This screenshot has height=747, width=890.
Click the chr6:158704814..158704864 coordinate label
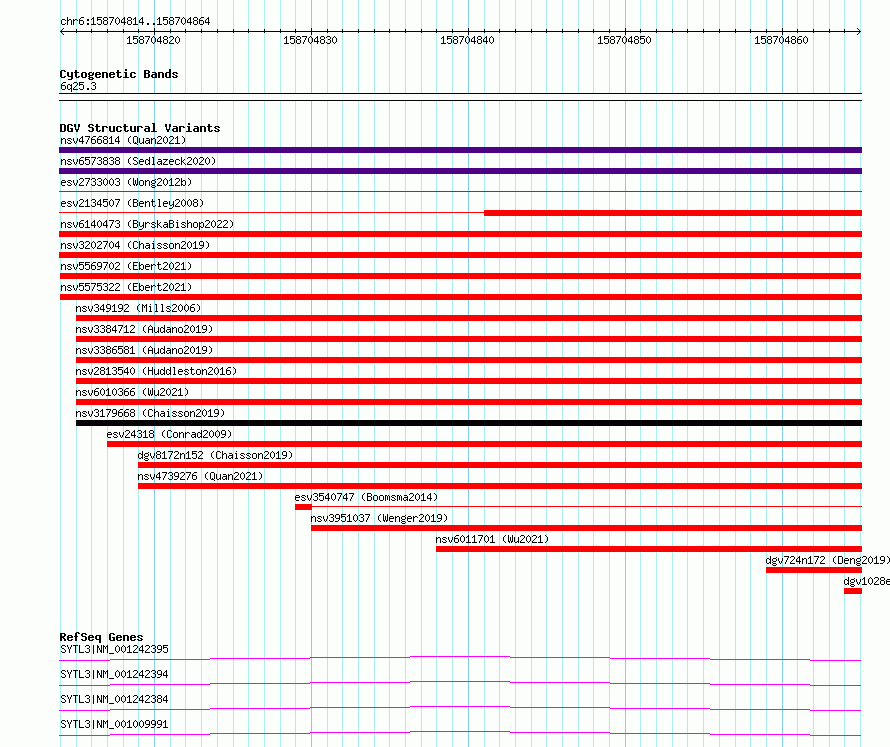(x=135, y=22)
